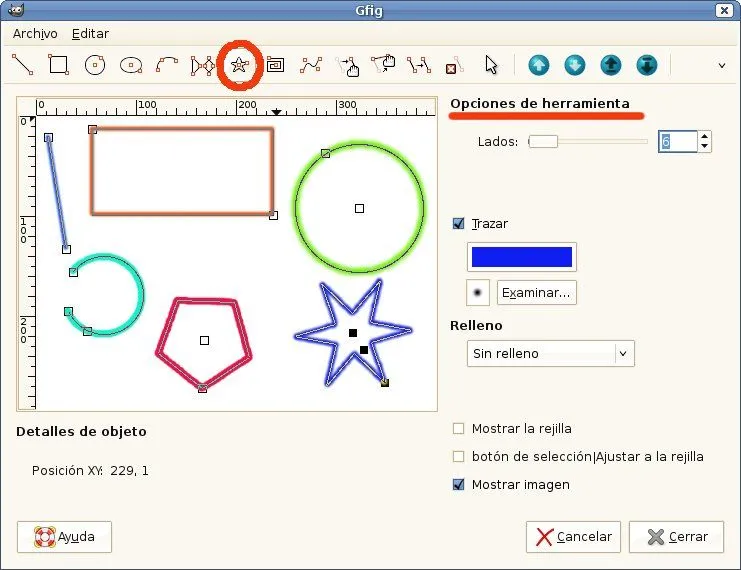Lower selected object to bottom
Image resolution: width=741 pixels, height=570 pixels.
646,65
